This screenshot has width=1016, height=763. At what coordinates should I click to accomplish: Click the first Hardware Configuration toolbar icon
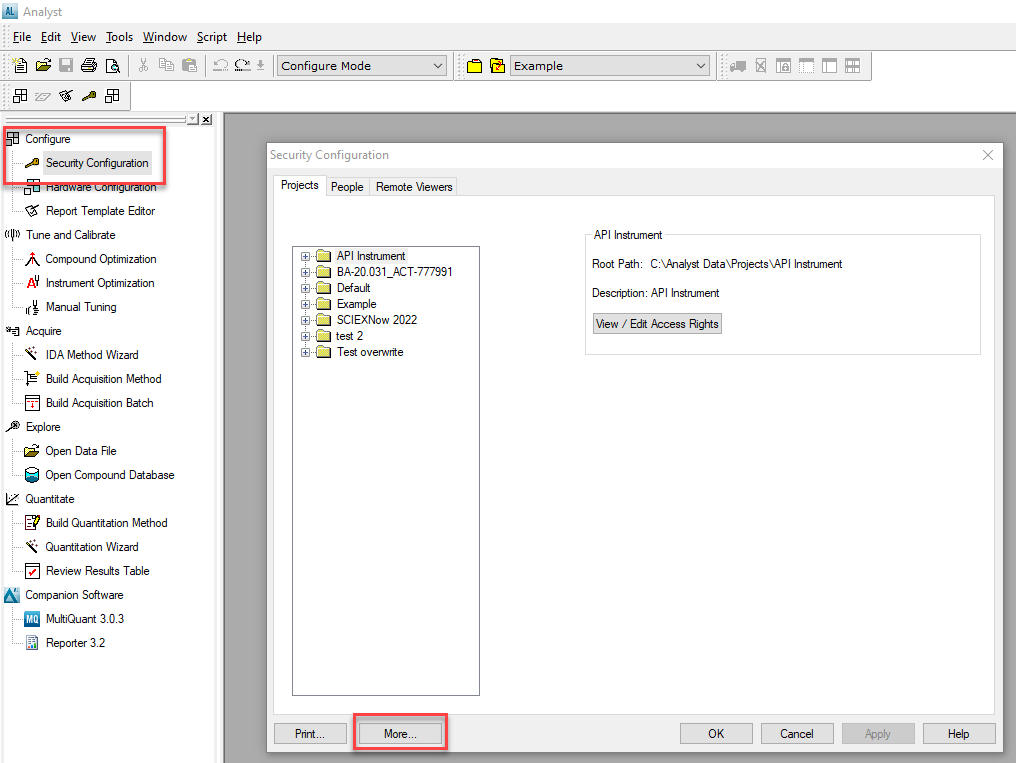pos(20,96)
